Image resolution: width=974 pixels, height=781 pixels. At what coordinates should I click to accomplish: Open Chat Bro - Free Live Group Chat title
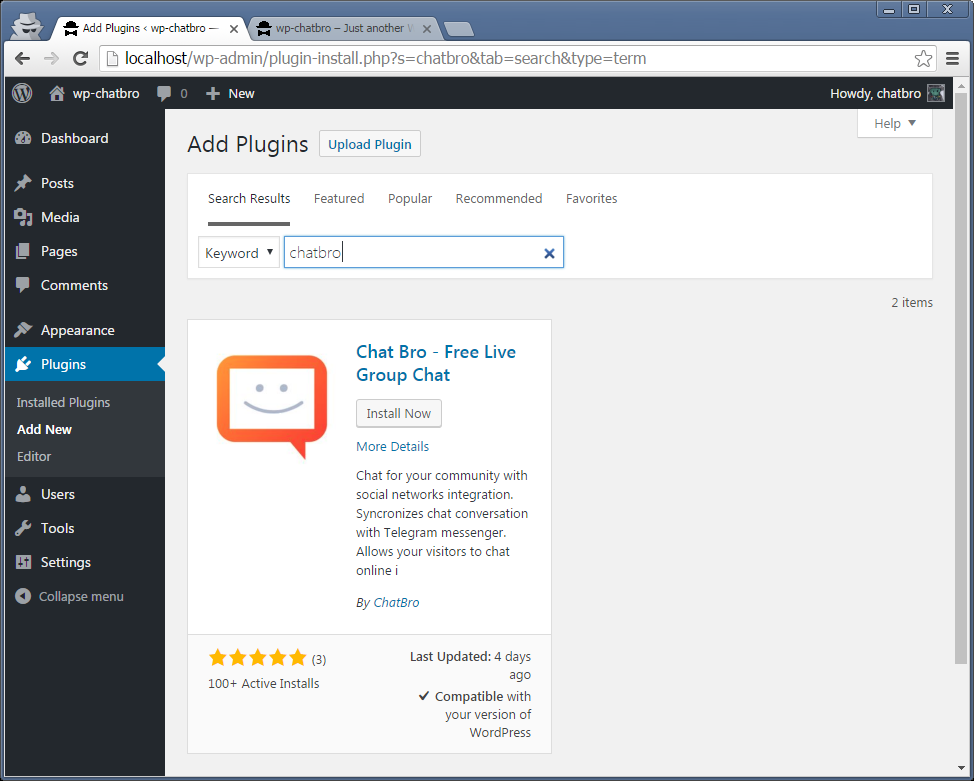436,363
